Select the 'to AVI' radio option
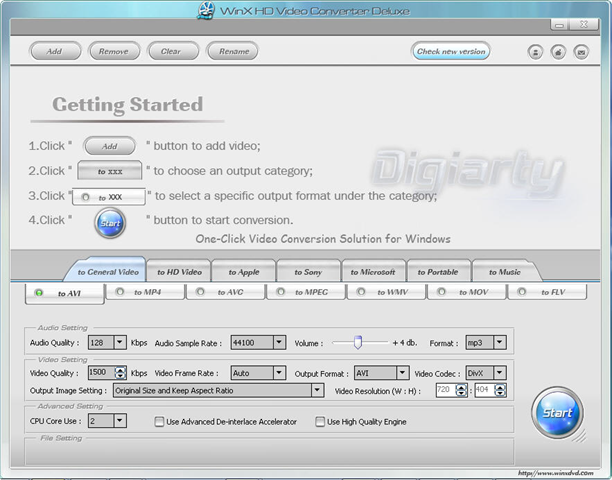The width and height of the screenshot is (612, 480). (65, 293)
